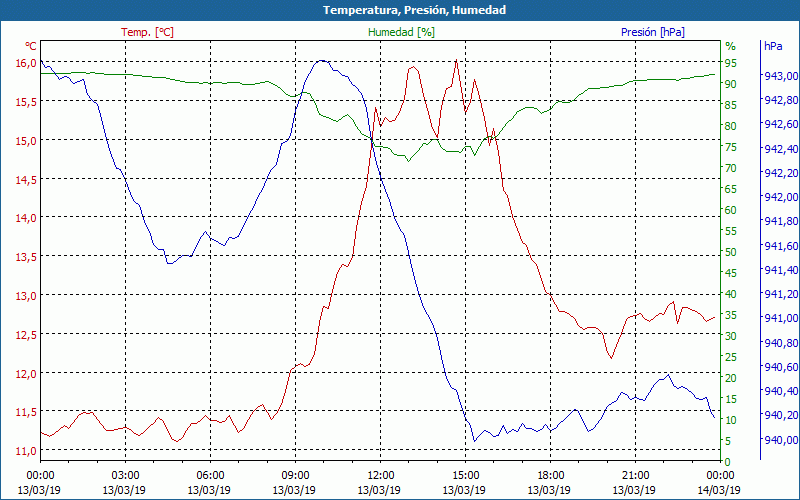Click the 35 humidity axis value
This screenshot has width=800, height=500.
[731, 315]
